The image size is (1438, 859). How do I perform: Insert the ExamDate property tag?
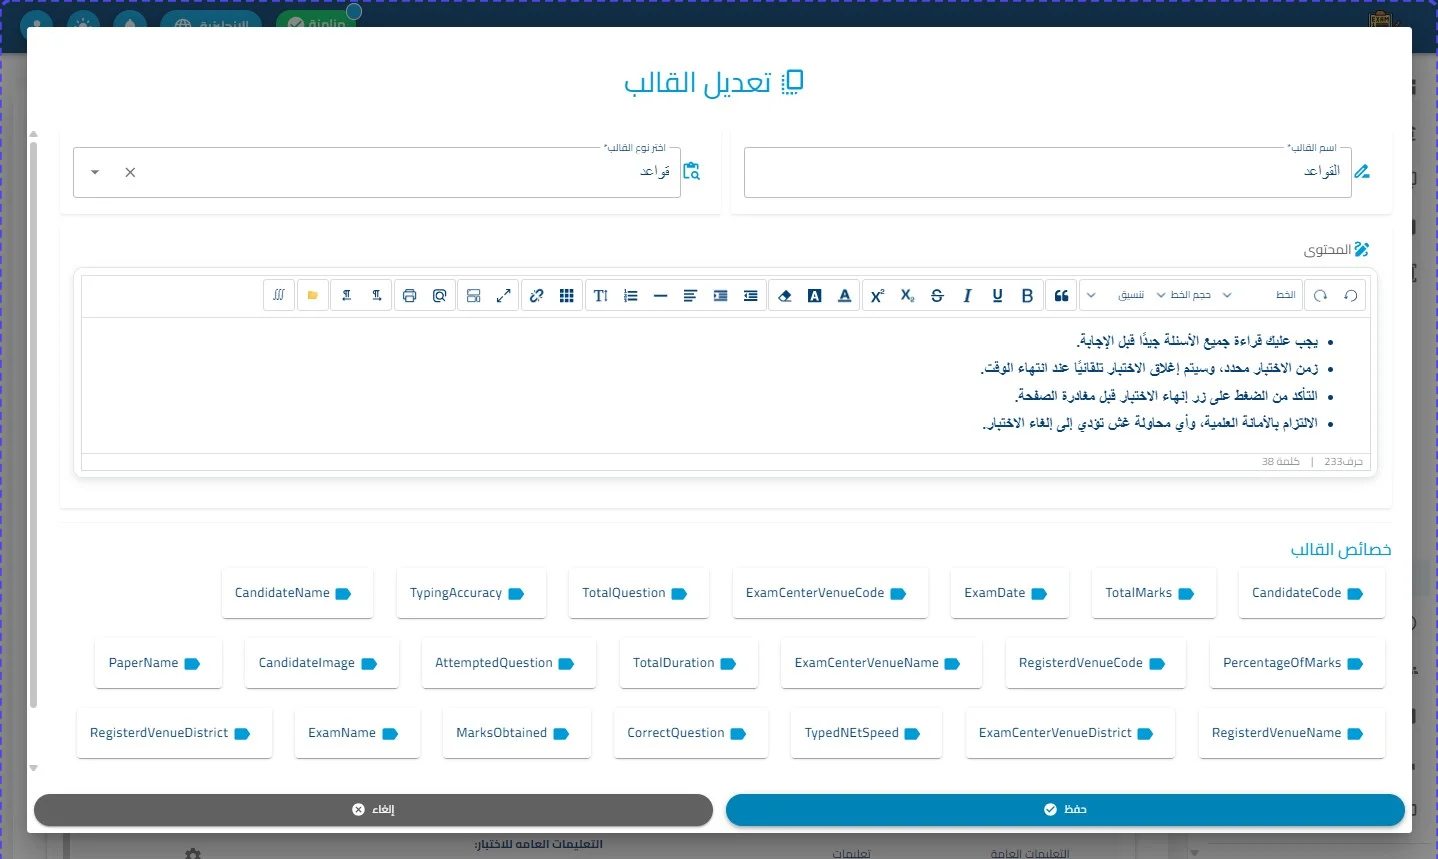1009,593
